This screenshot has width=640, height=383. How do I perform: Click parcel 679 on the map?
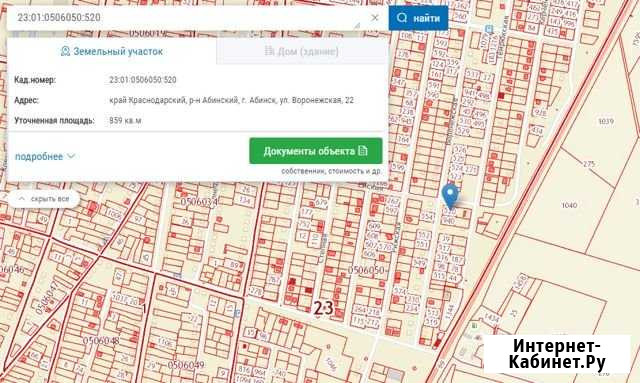point(321,202)
